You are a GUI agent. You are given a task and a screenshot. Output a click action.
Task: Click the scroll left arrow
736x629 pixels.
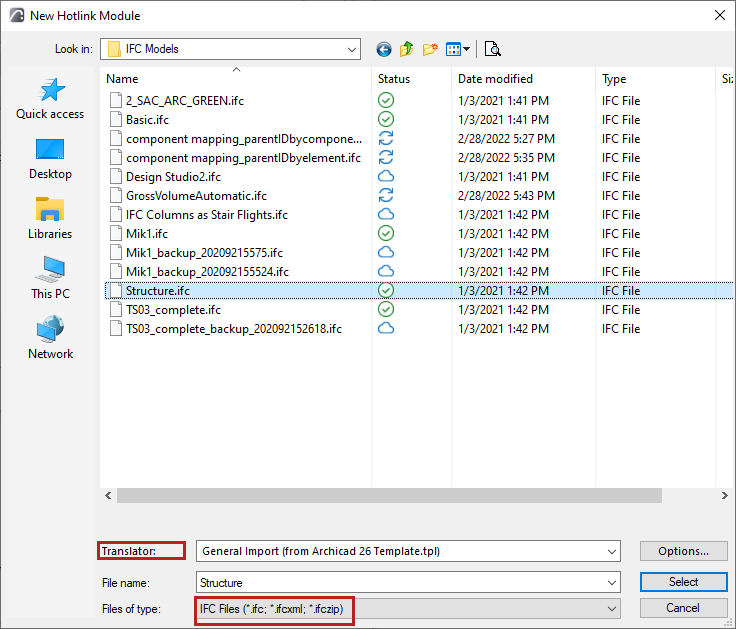click(108, 496)
